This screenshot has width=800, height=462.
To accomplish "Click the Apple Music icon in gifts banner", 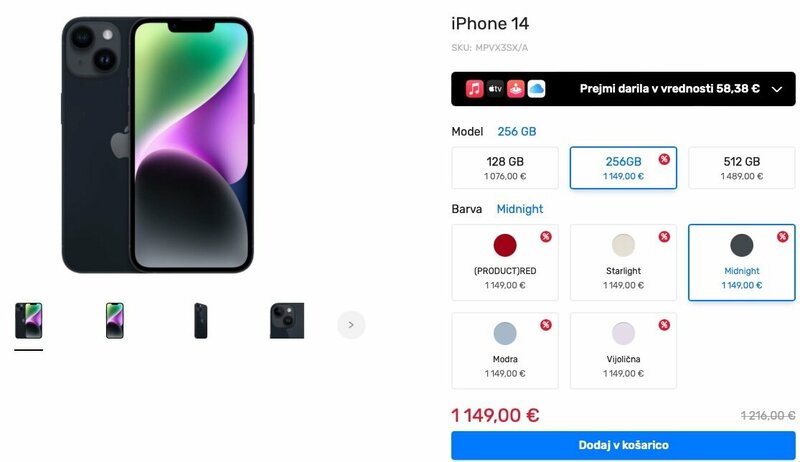I will 474,89.
